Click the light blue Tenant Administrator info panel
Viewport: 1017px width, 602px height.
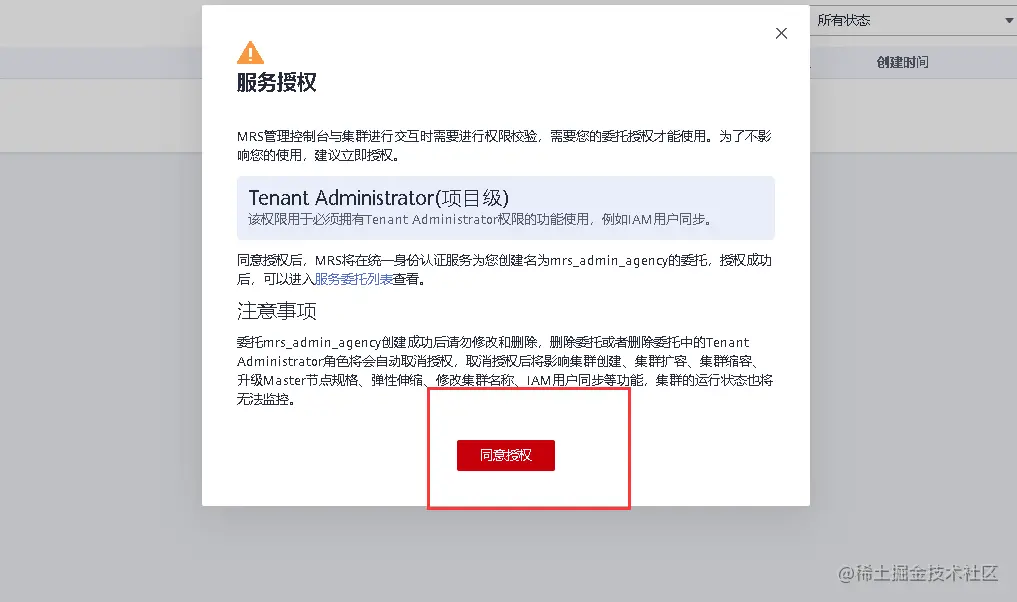point(506,208)
